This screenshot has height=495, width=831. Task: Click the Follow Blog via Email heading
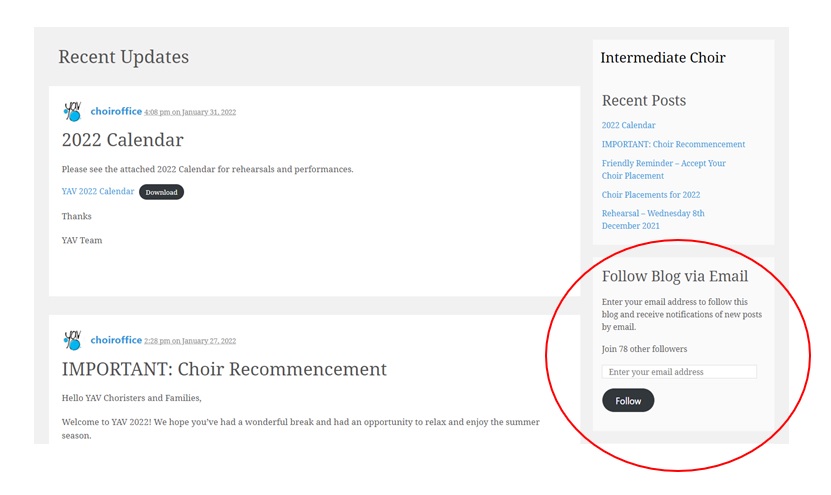point(675,276)
